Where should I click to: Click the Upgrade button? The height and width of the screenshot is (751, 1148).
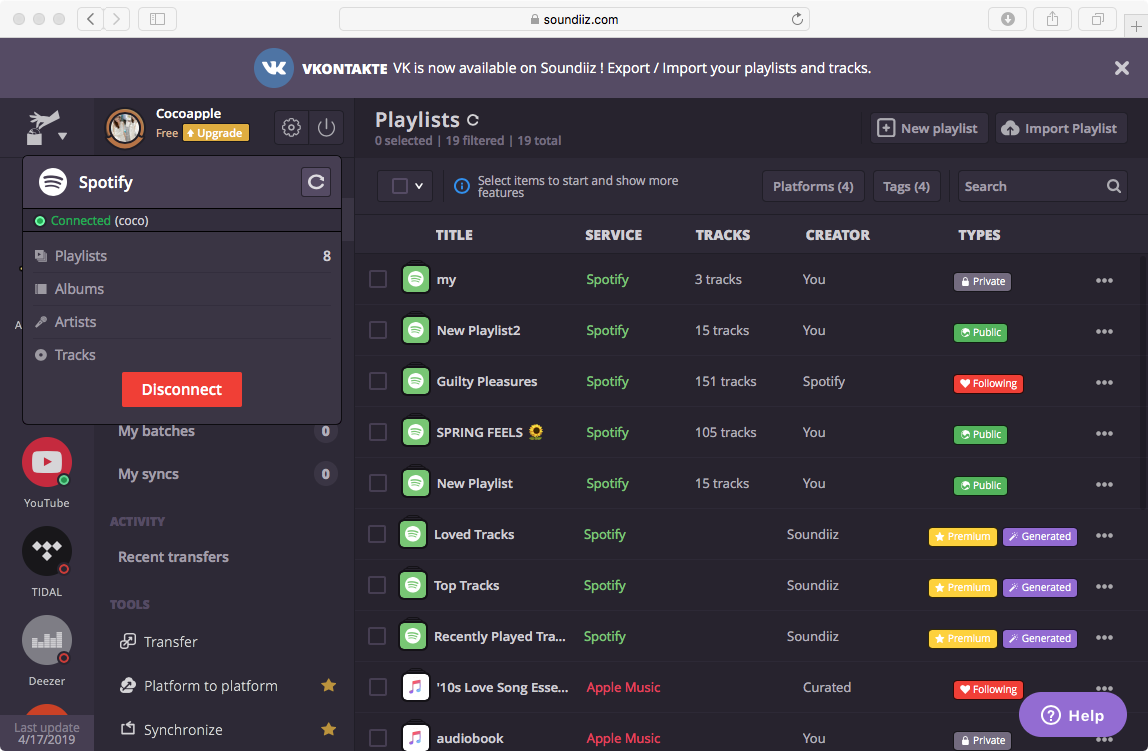(x=215, y=132)
